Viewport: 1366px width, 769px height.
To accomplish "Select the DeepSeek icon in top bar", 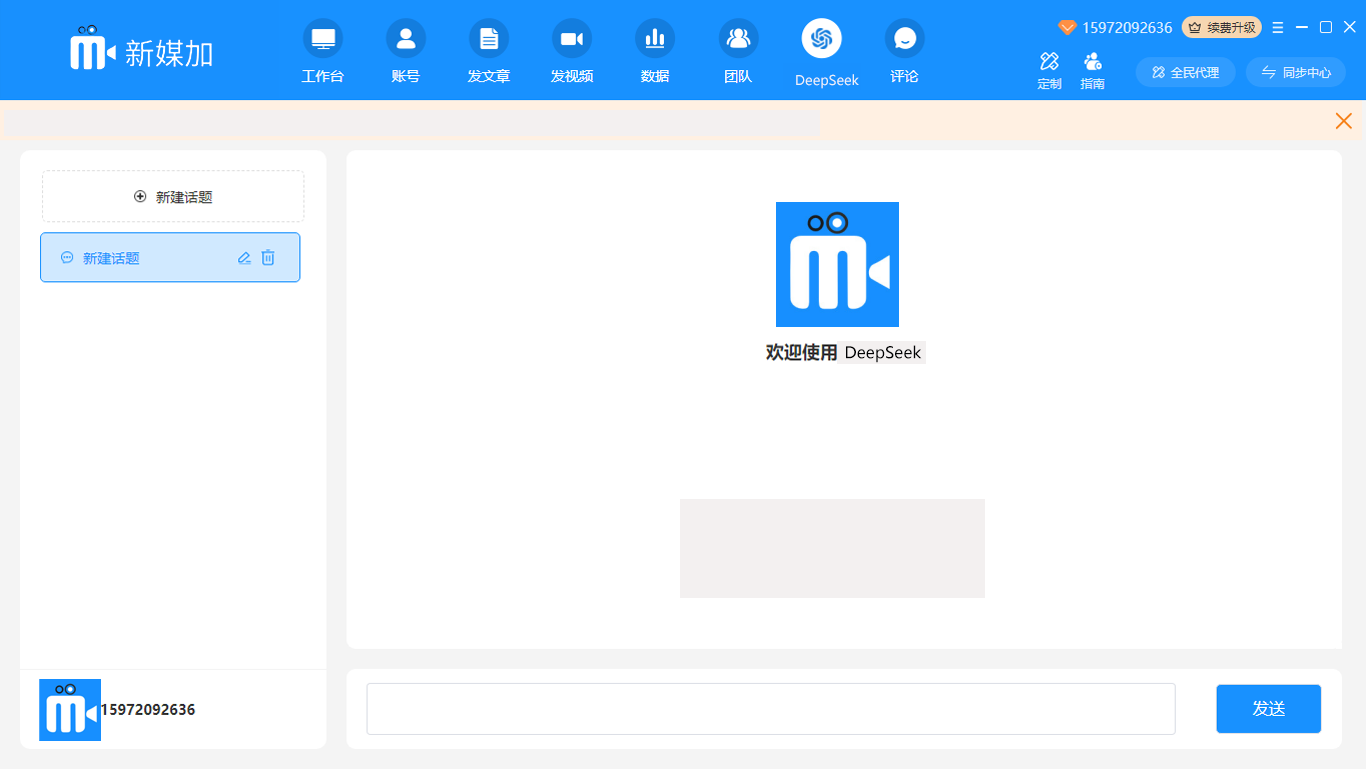I will (821, 40).
